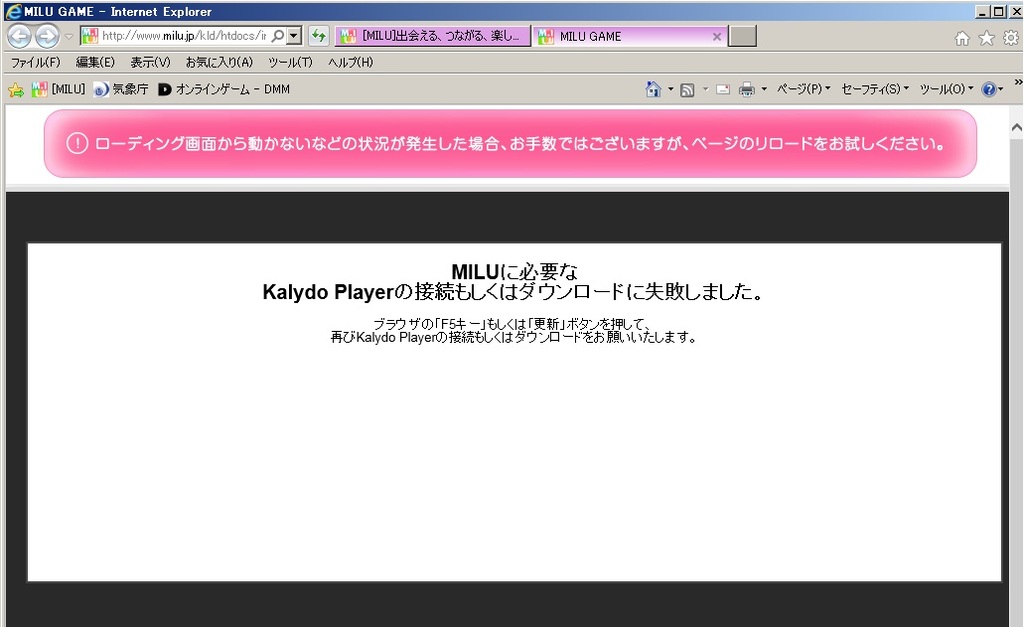Click the Add to Favorites star icon
This screenshot has height=627, width=1024.
[15, 90]
